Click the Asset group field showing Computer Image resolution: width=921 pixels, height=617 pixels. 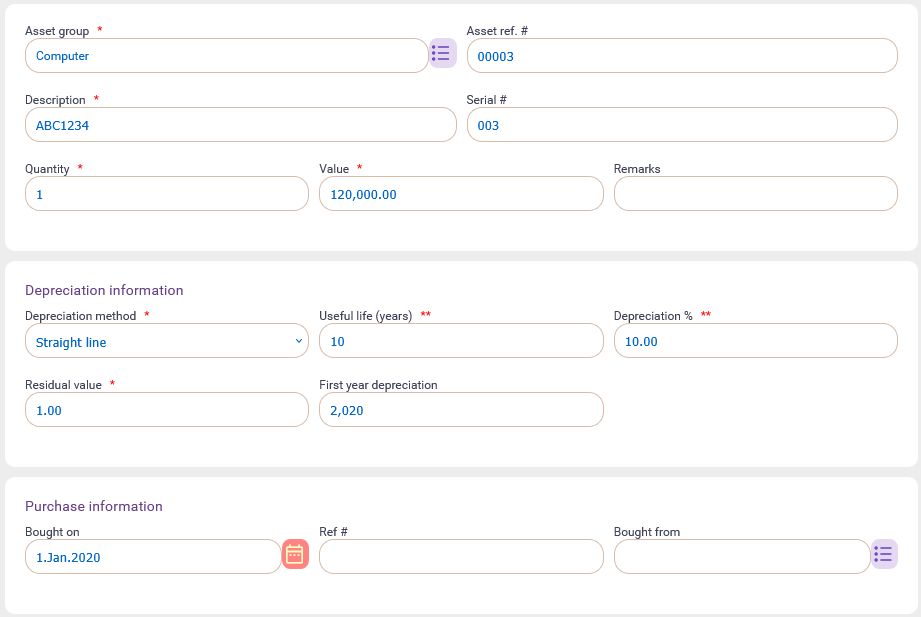click(x=227, y=56)
